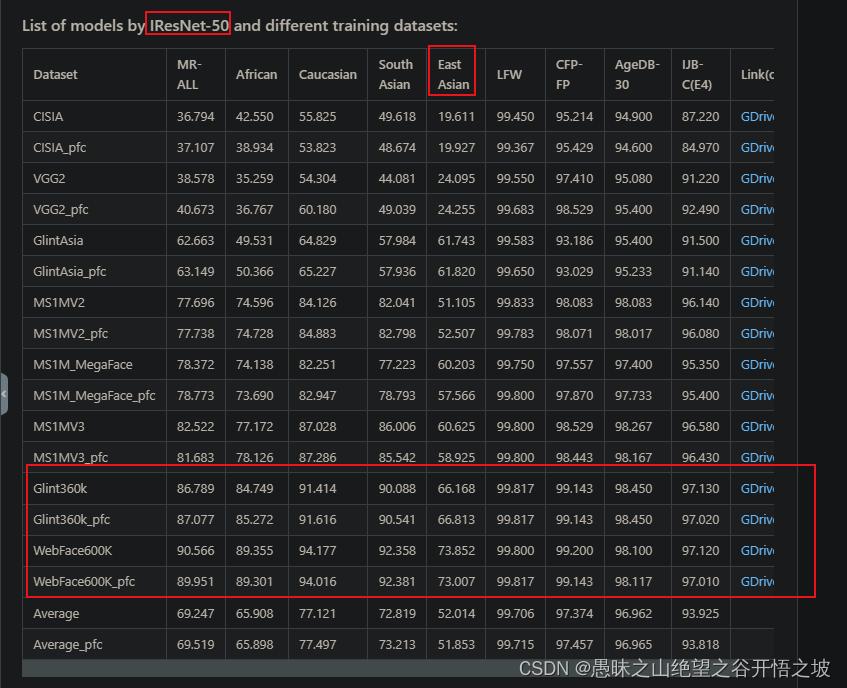Click the IJB-C value 97.130
The height and width of the screenshot is (688, 847).
point(700,489)
